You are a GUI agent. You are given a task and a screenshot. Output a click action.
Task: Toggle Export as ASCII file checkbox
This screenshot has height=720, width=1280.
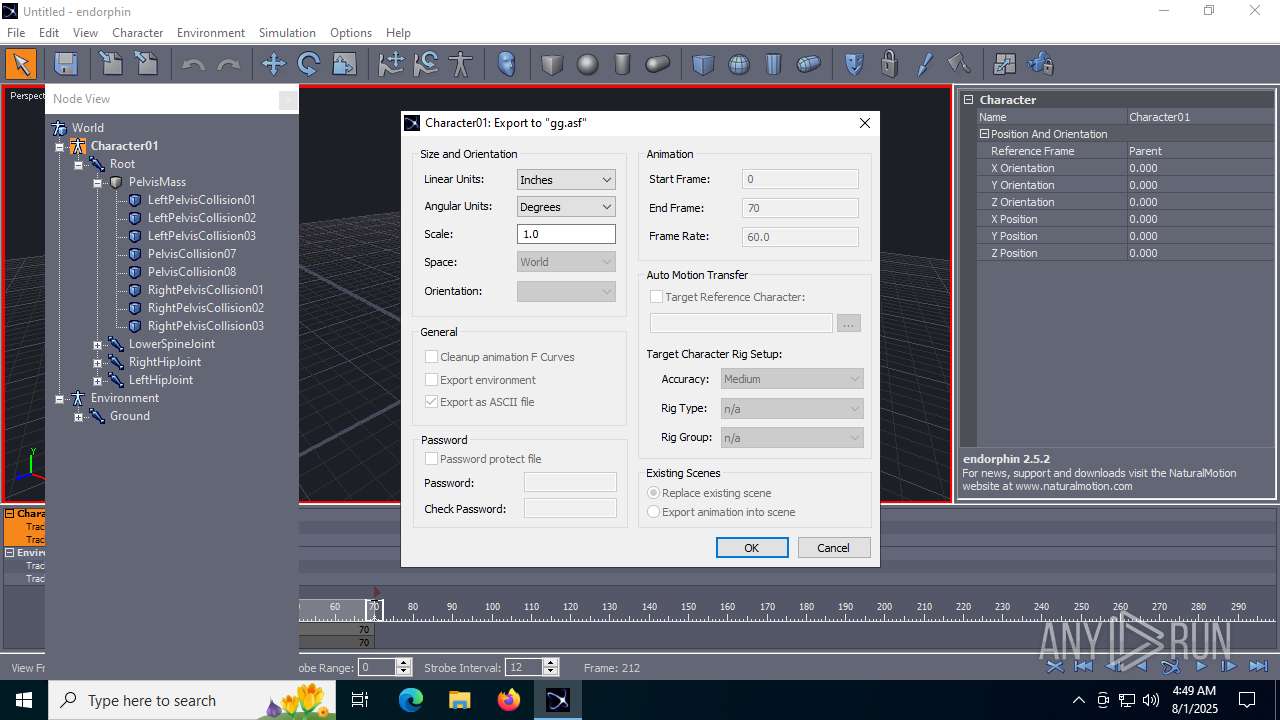431,402
